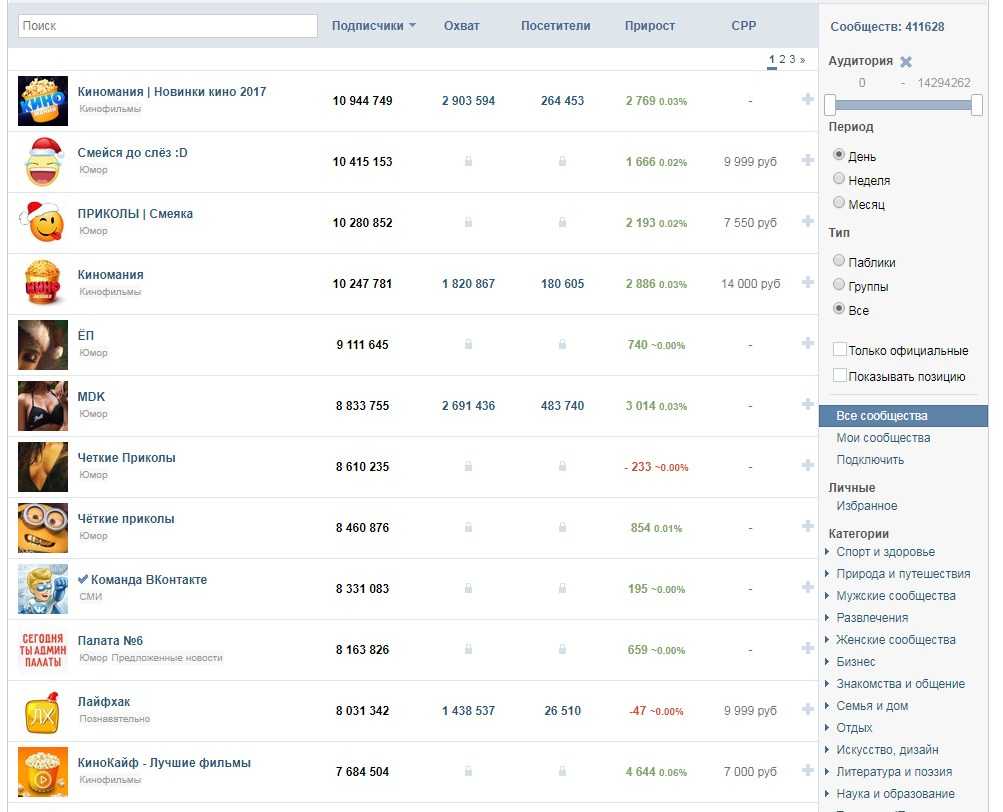Image resolution: width=1003 pixels, height=812 pixels.
Task: Expand the Развлечения category
Action: point(872,618)
